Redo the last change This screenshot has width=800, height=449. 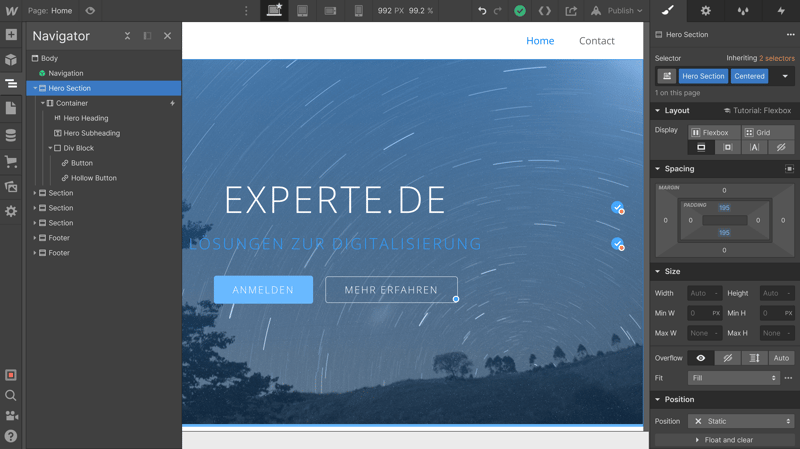click(x=498, y=11)
